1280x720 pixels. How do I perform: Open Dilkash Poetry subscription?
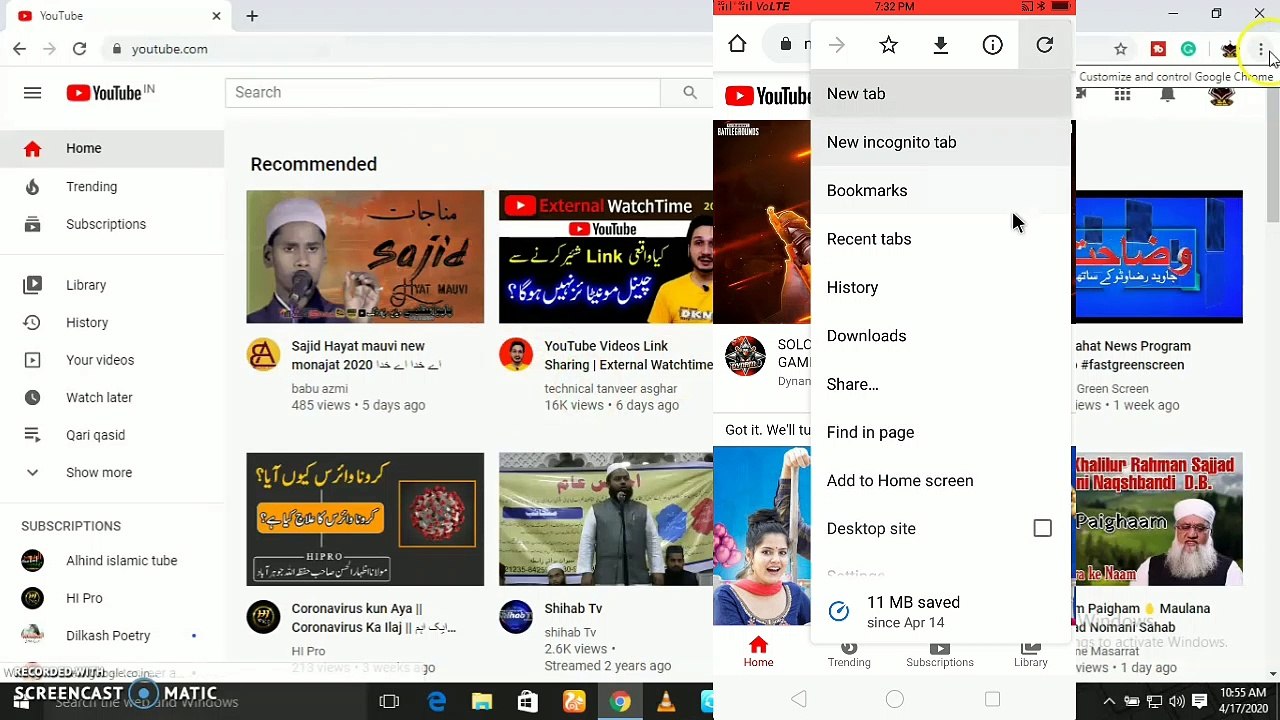click(x=112, y=635)
